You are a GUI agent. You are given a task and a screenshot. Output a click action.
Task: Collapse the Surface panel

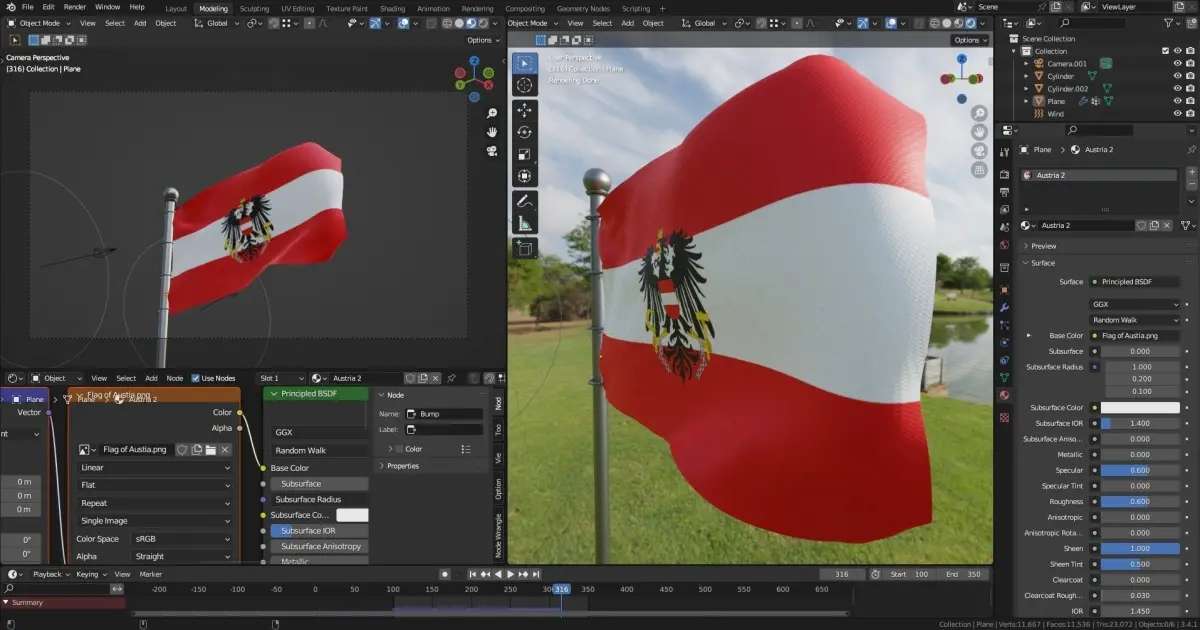click(x=1043, y=263)
